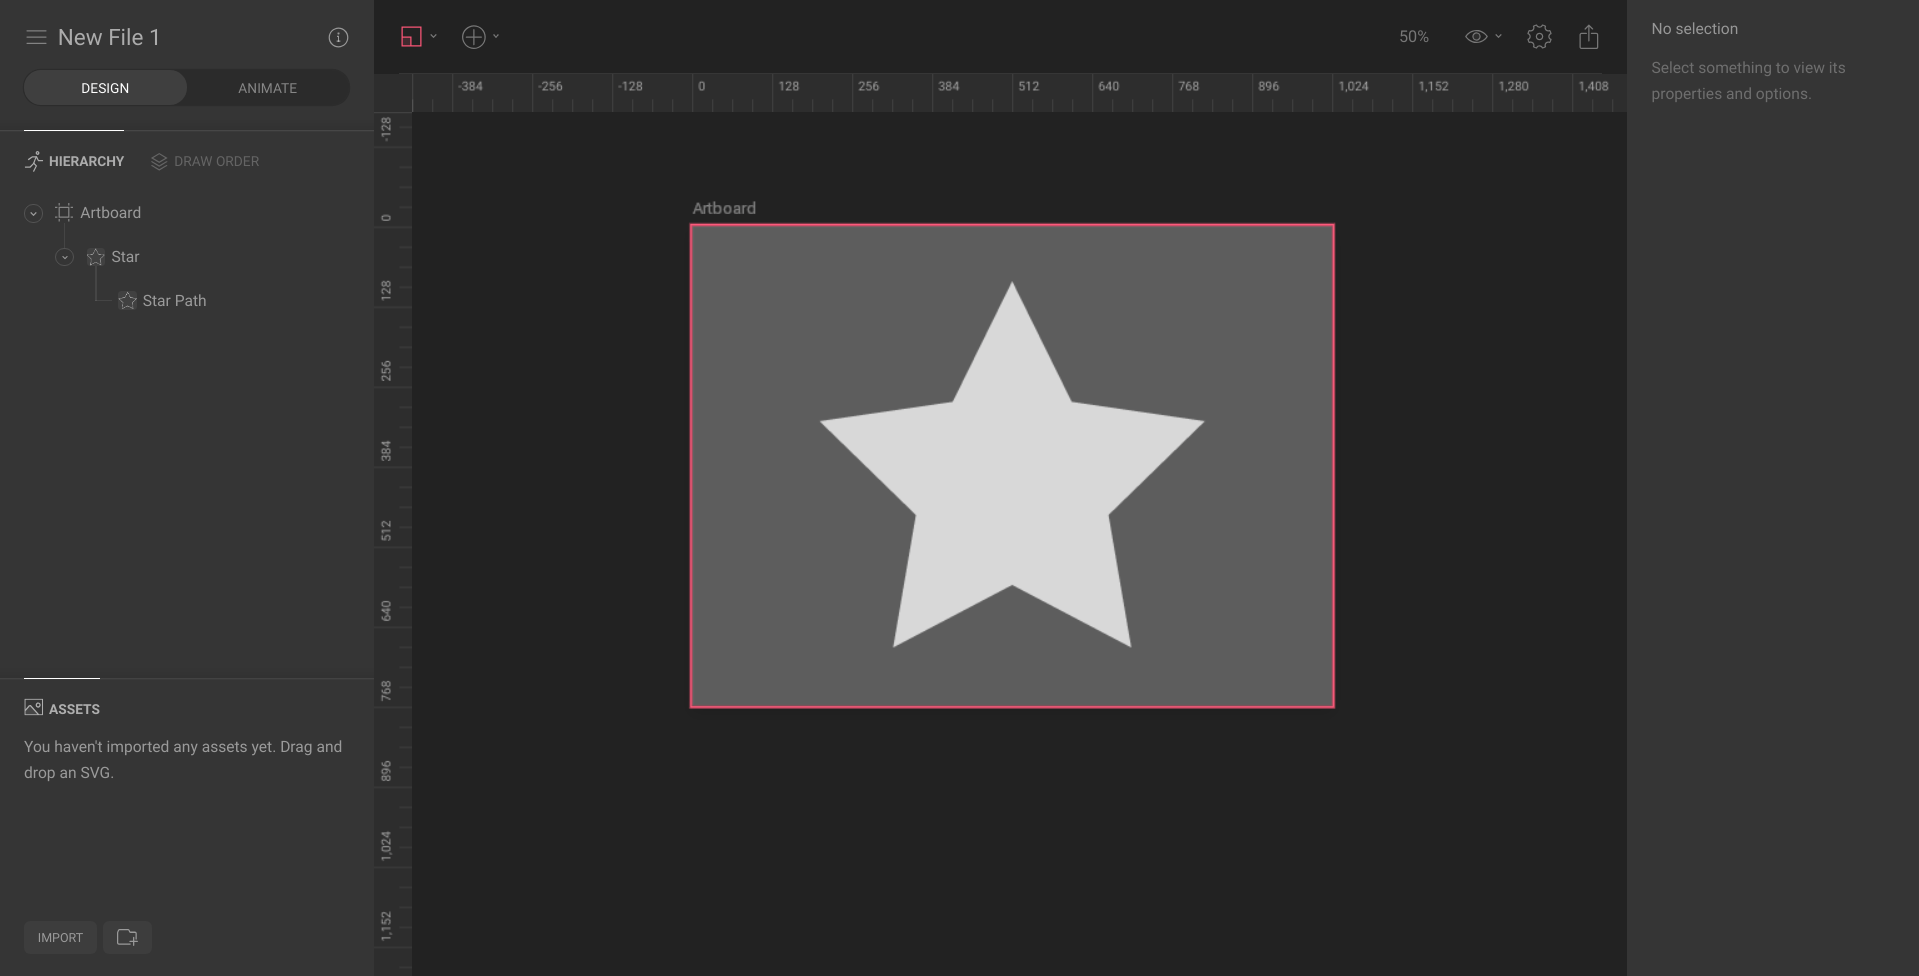Open the hamburger menu
The image size is (1919, 976).
[x=35, y=37]
